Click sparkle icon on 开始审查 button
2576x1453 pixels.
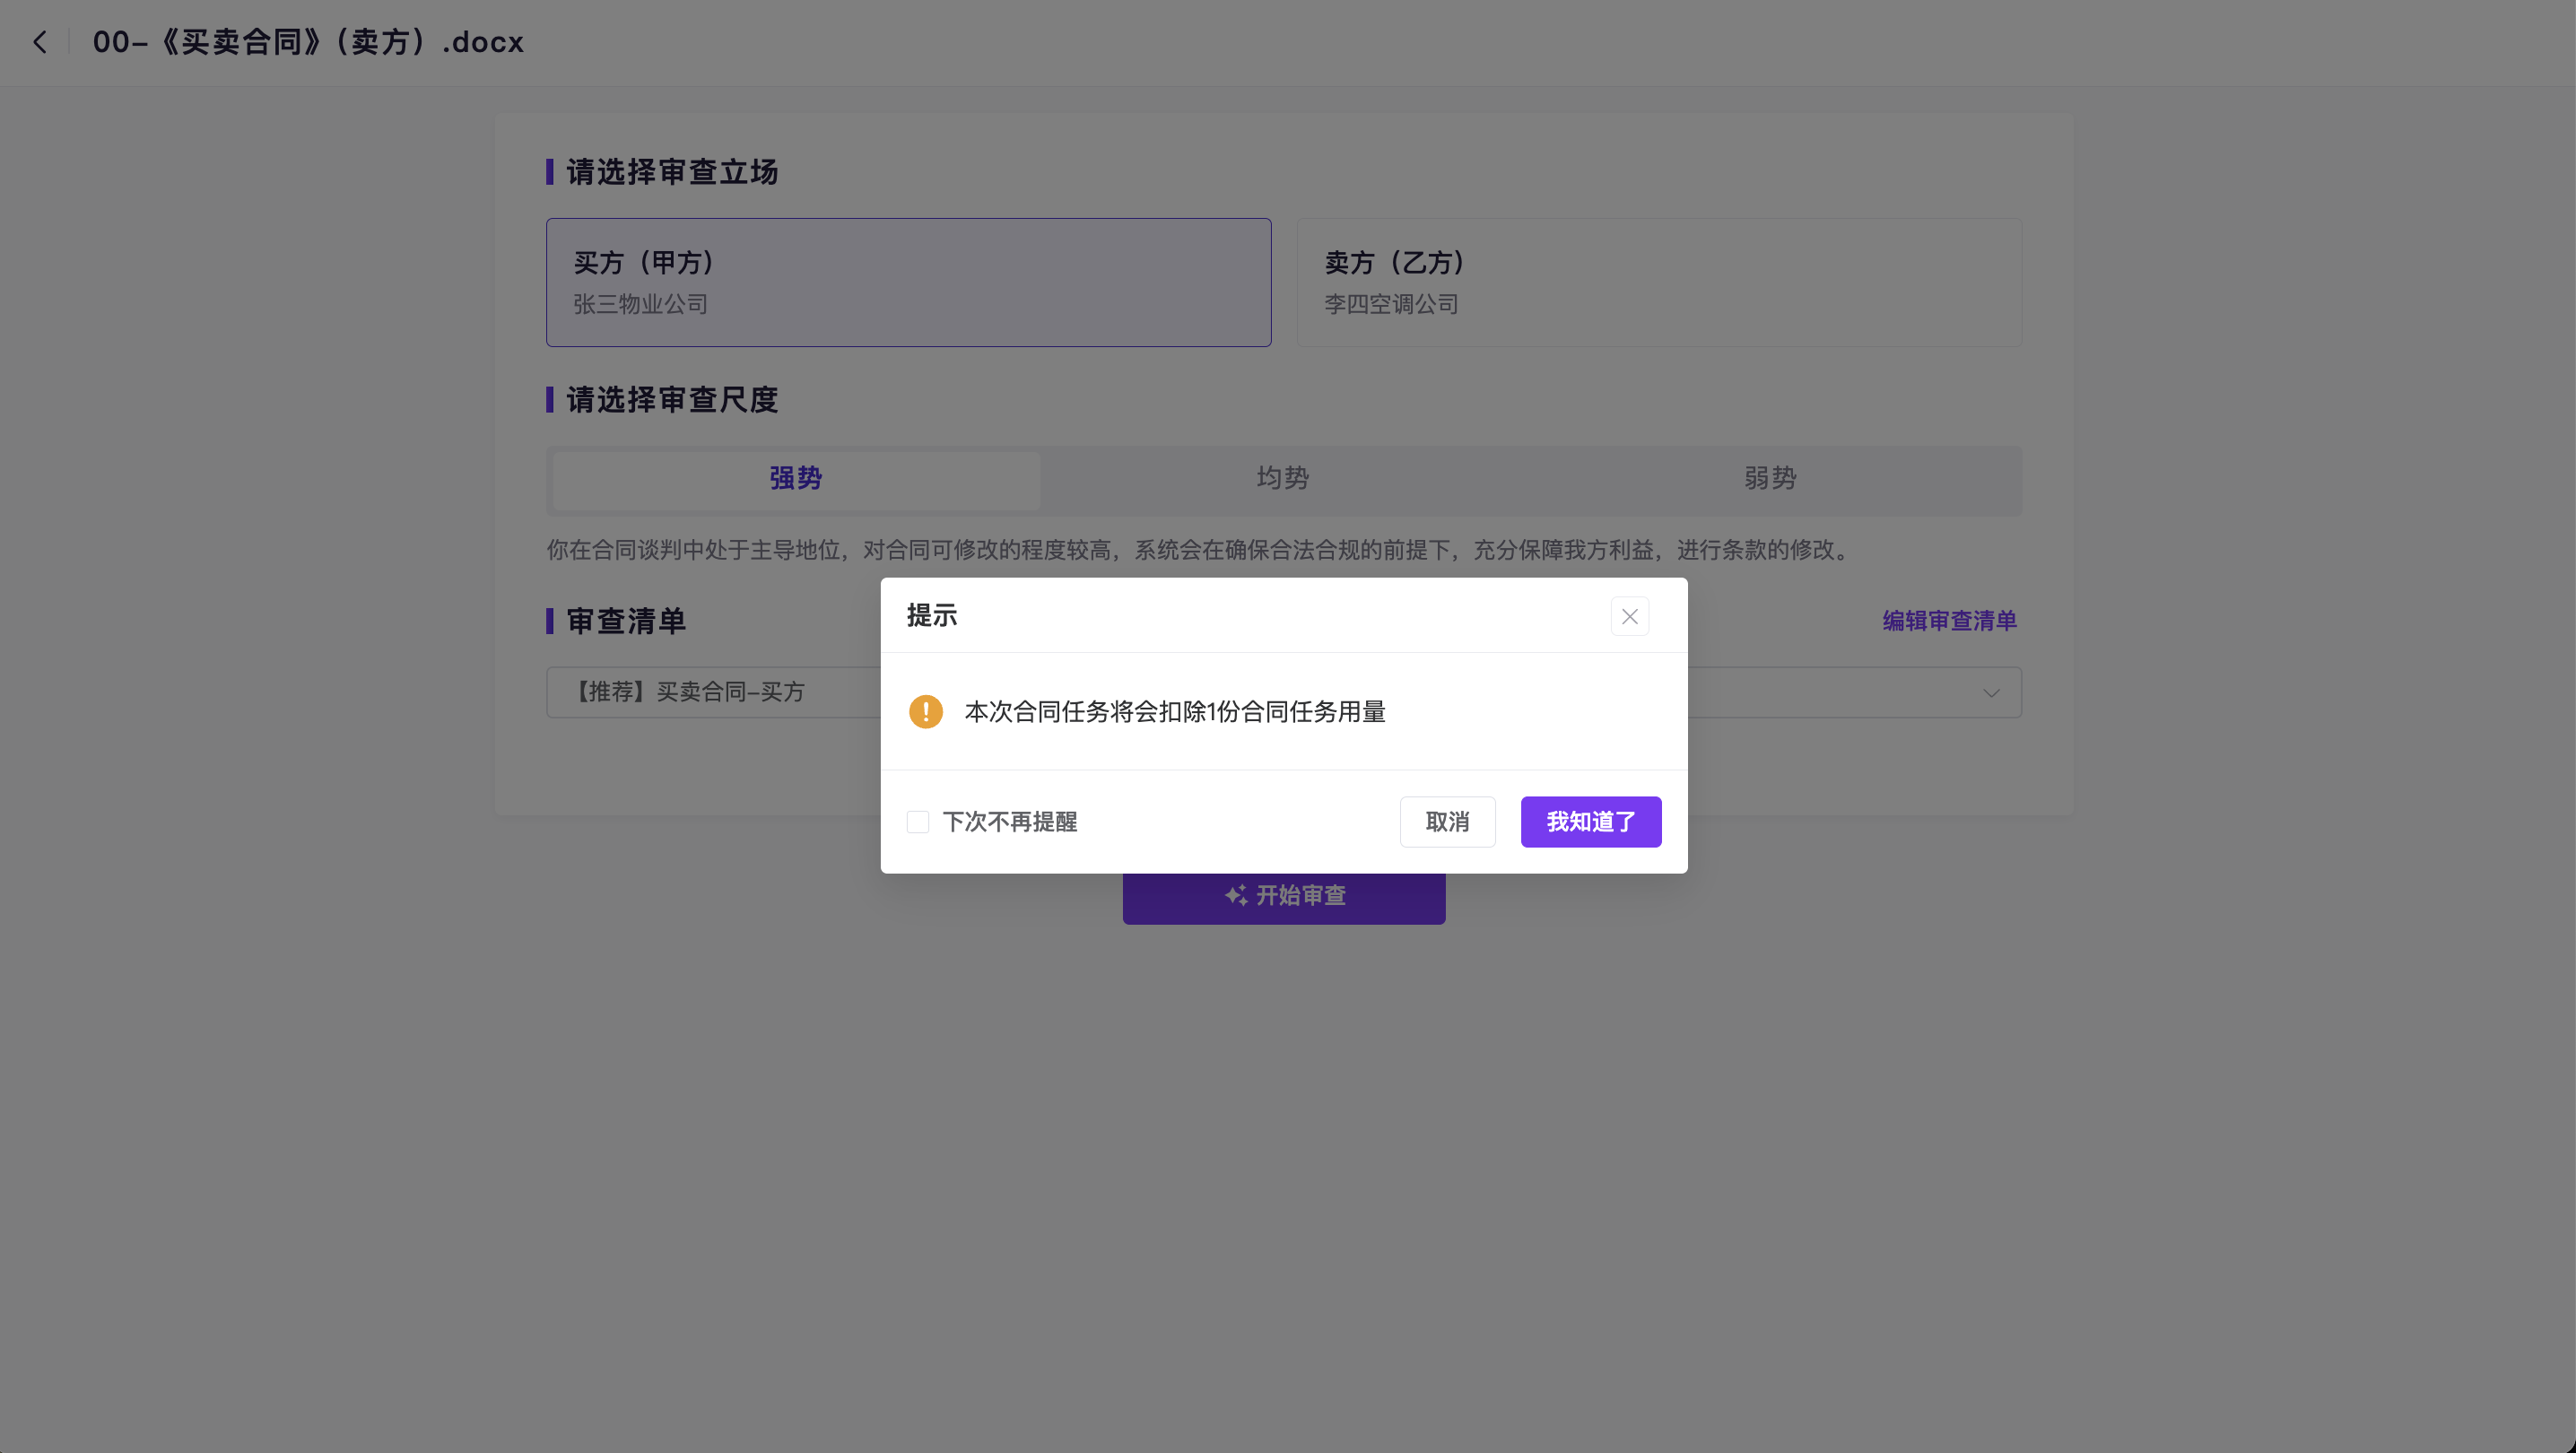pyautogui.click(x=1235, y=896)
